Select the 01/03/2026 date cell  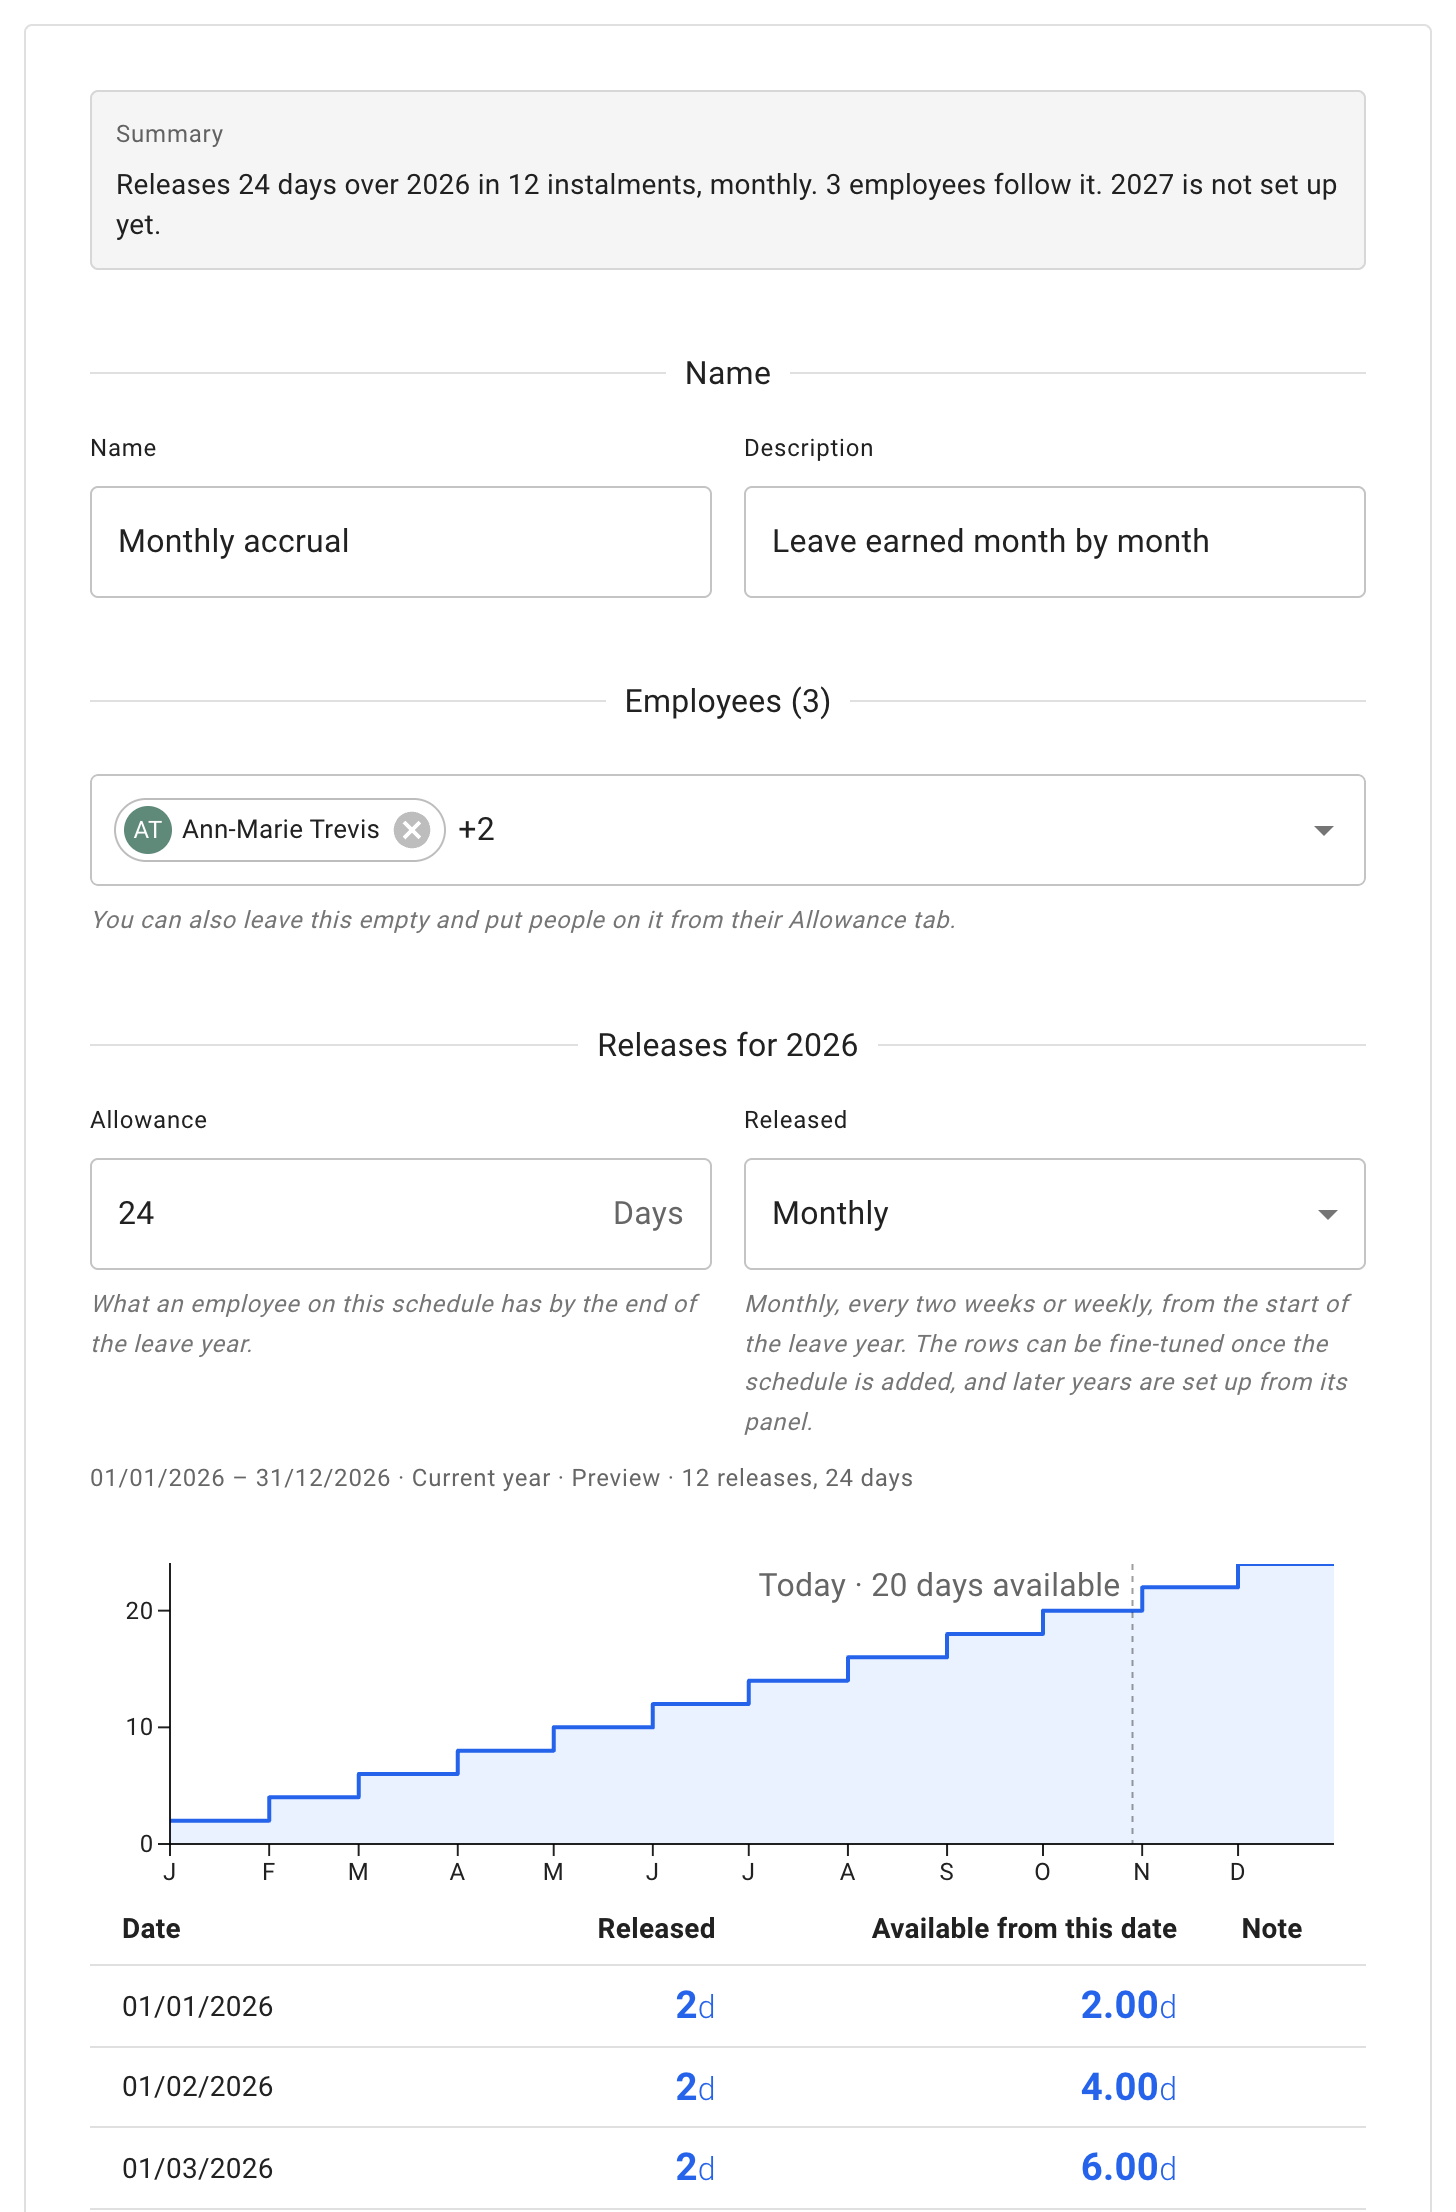(x=198, y=2168)
